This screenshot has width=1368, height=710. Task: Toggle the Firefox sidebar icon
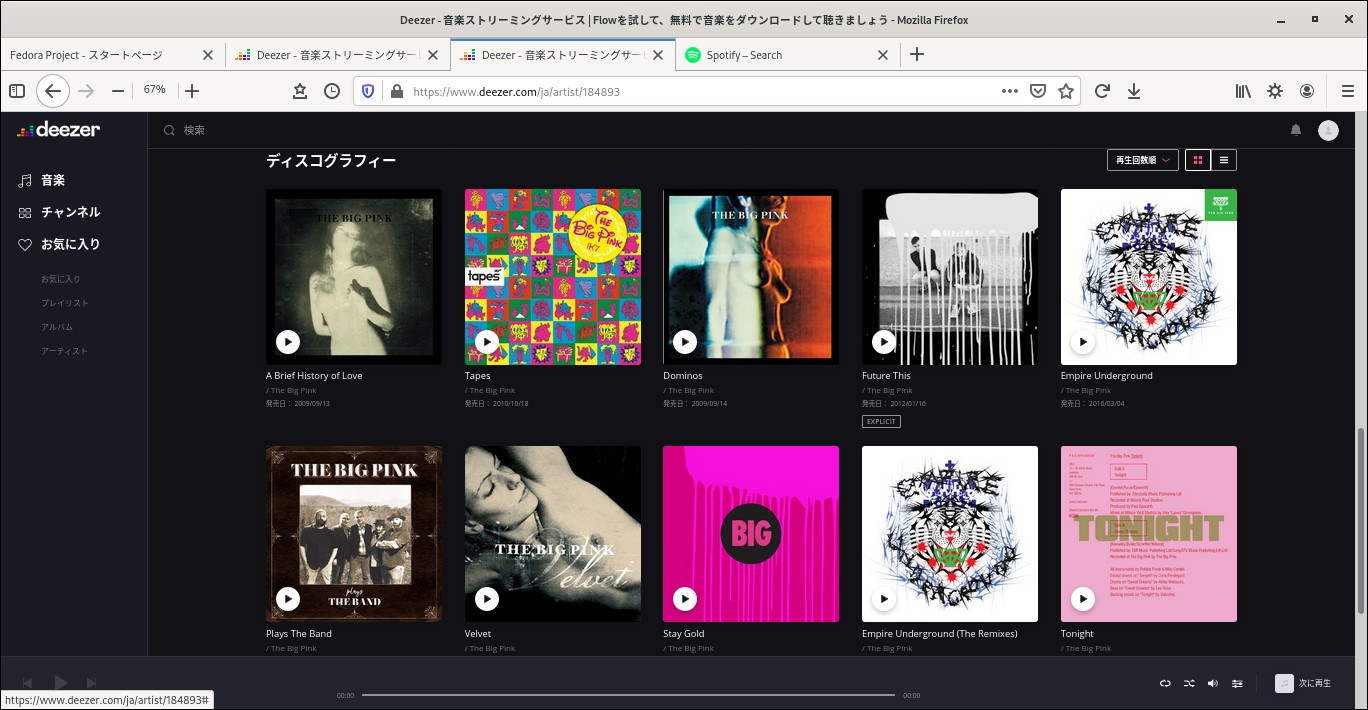(17, 91)
